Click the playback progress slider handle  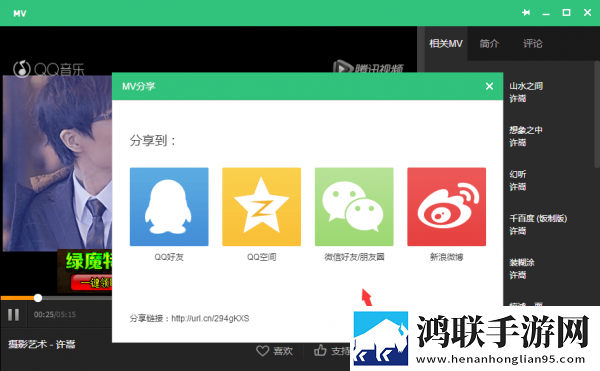[x=38, y=298]
